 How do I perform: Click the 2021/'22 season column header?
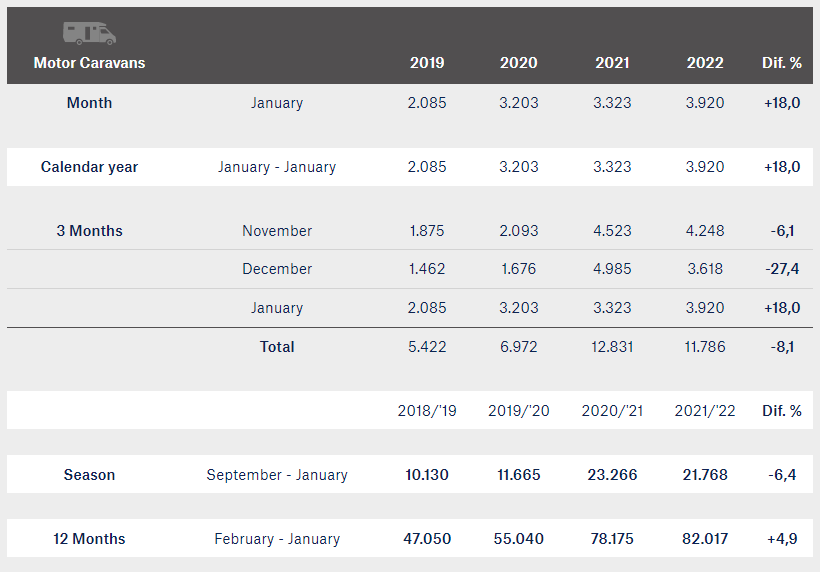point(704,410)
